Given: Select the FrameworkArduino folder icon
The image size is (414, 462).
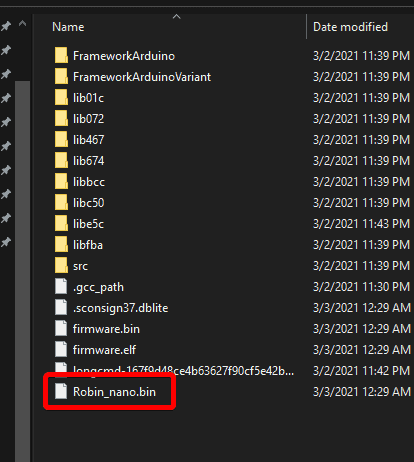Looking at the screenshot, I should click(x=61, y=55).
